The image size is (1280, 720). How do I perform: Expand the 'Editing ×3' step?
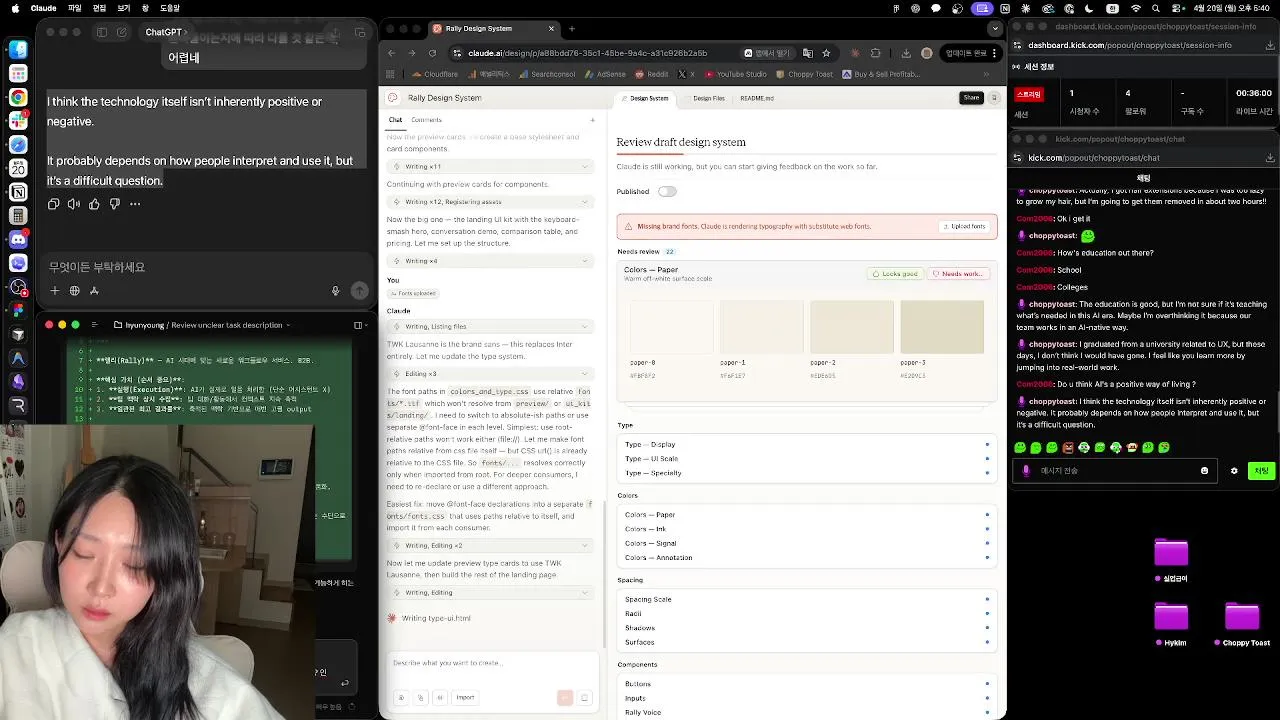[490, 373]
